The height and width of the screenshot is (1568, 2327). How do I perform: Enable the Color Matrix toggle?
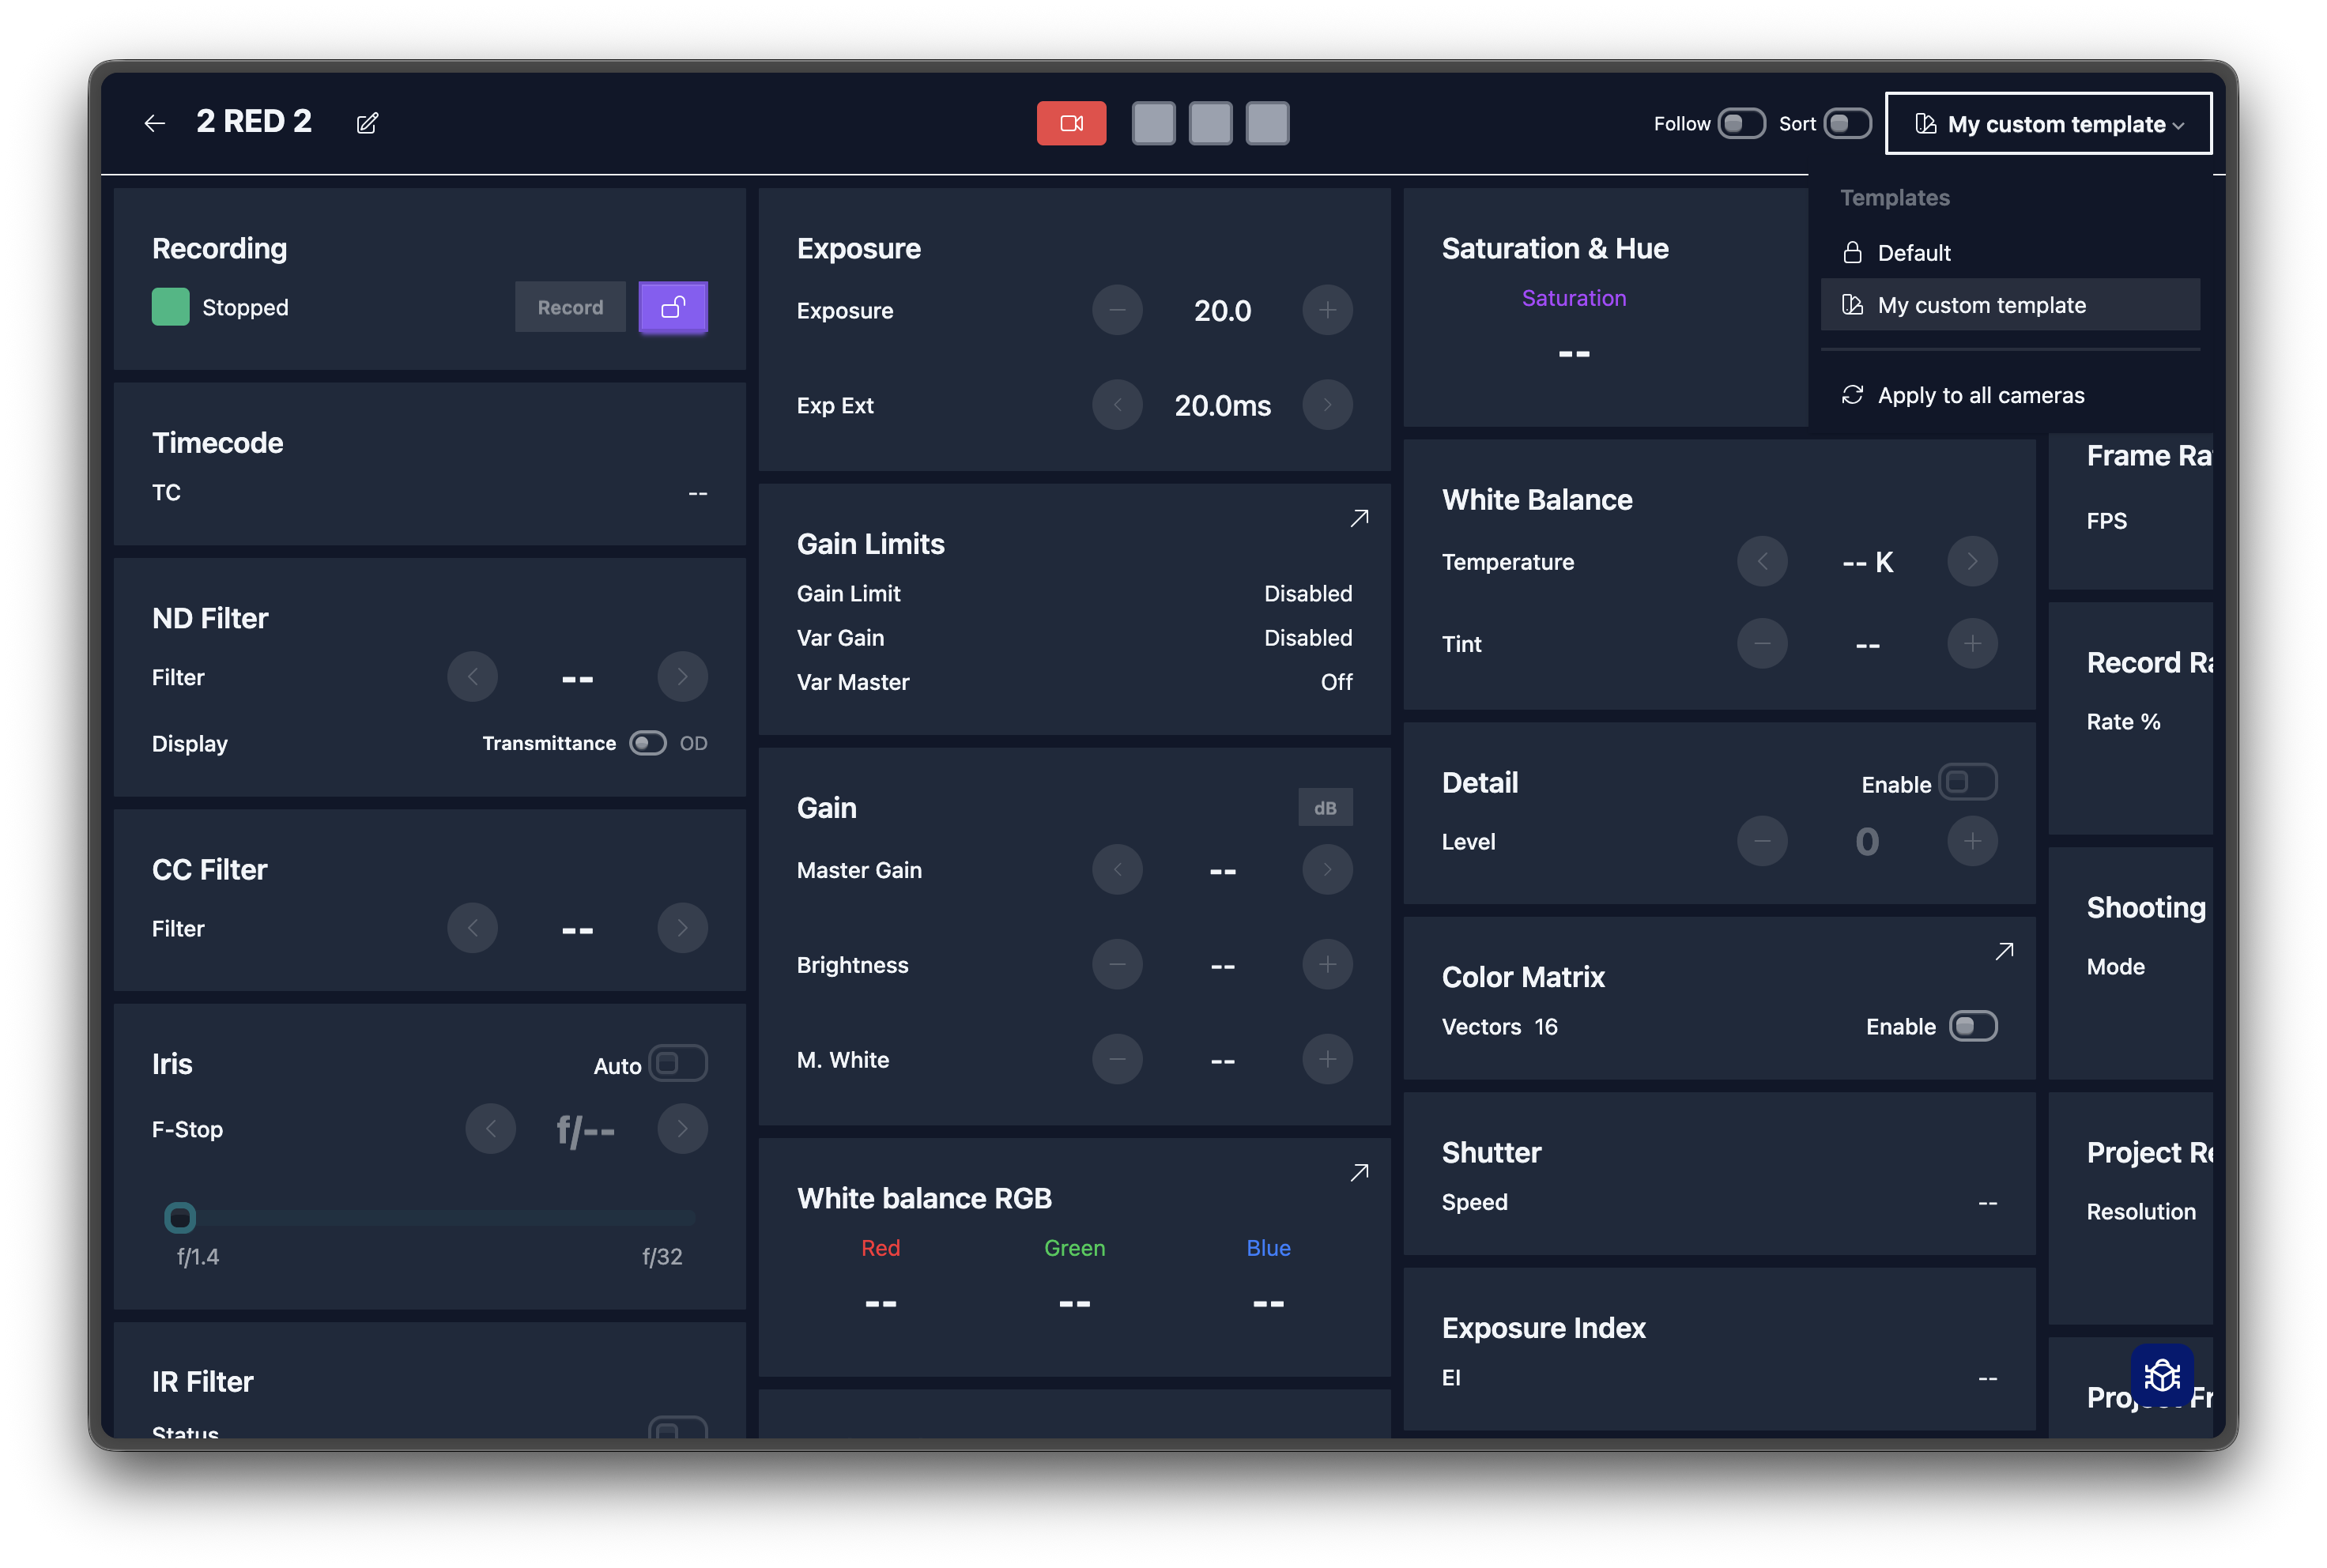pos(1973,1026)
